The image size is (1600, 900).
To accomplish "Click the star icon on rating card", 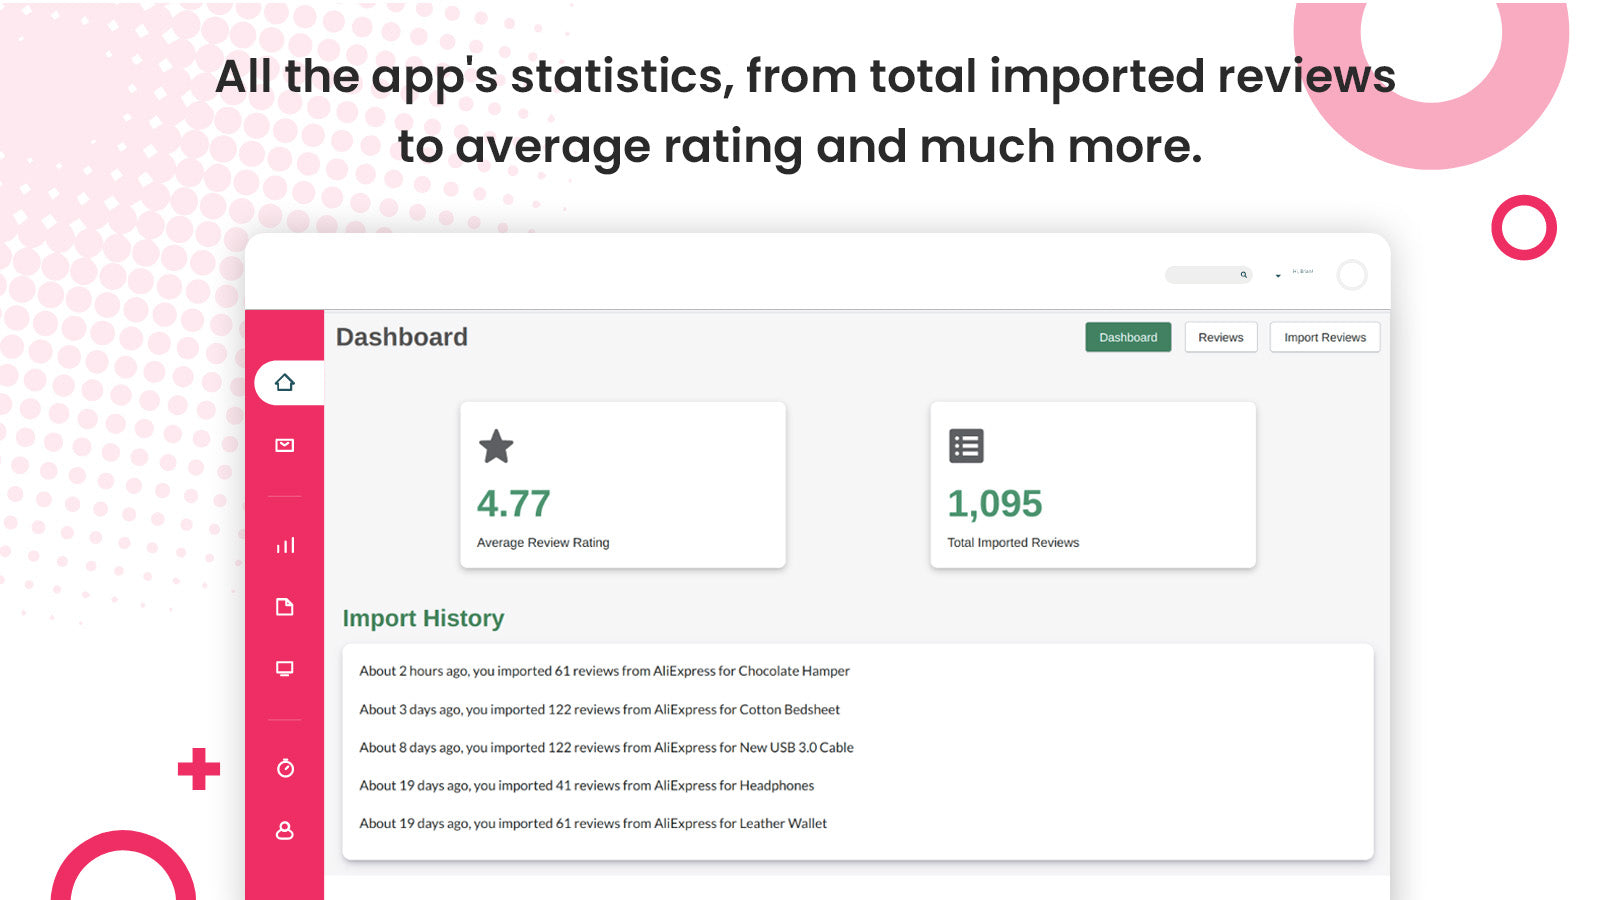I will 496,446.
